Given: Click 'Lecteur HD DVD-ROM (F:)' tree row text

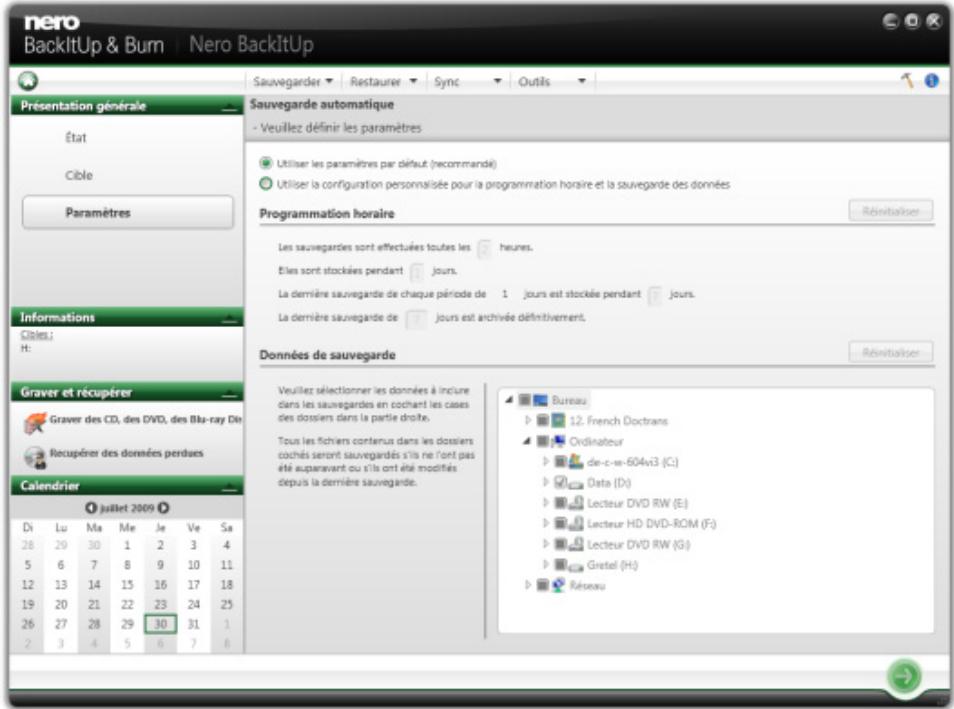Looking at the screenshot, I should click(651, 523).
